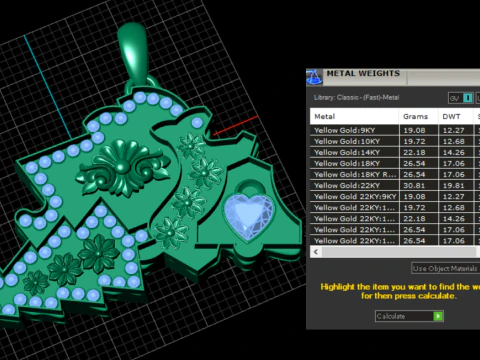Click the Use Object Materials button
Viewport: 480px width, 360px height.
[445, 268]
